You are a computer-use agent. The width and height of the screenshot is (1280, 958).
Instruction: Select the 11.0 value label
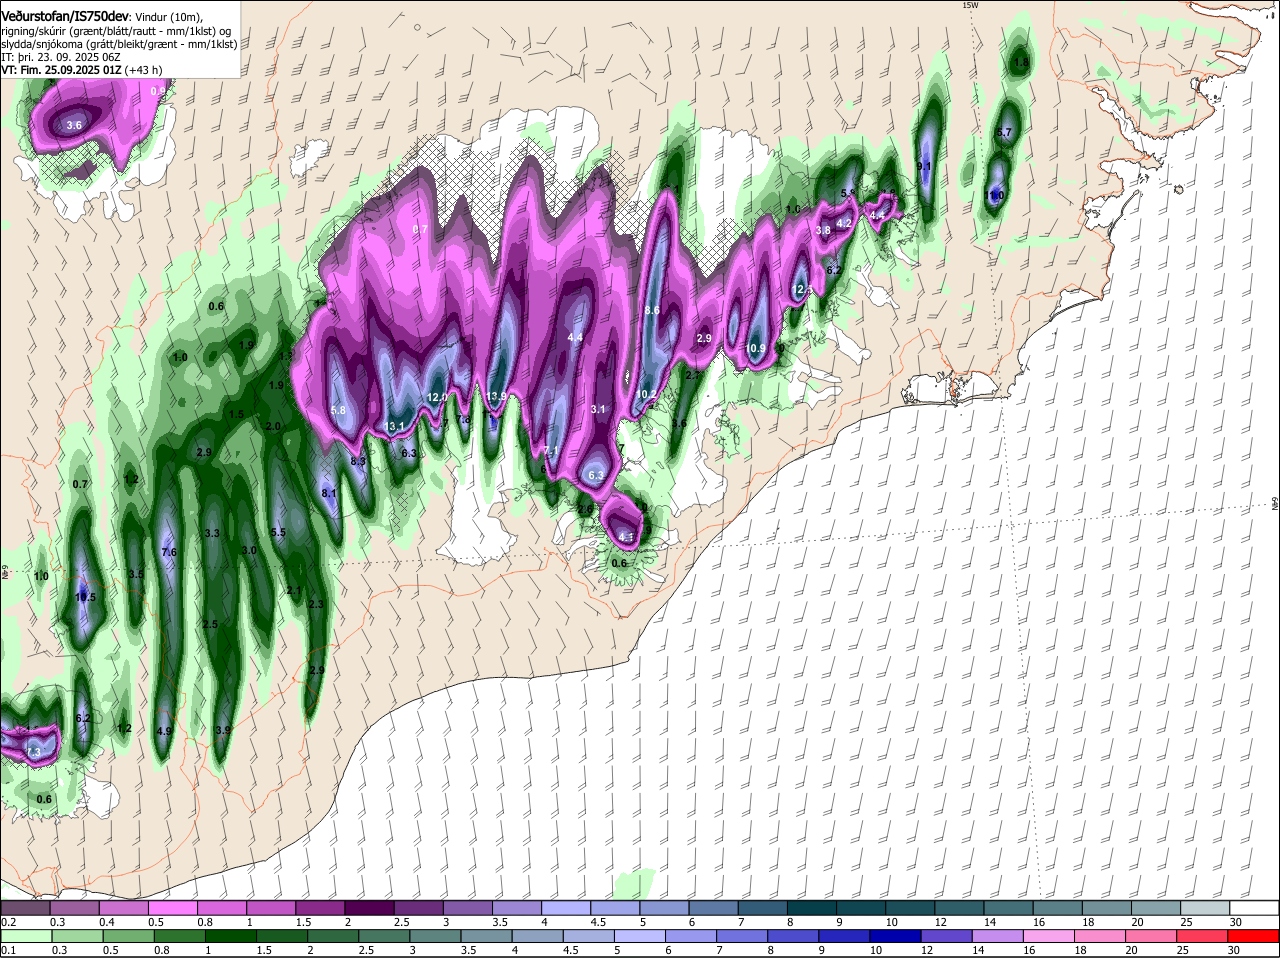pos(995,195)
